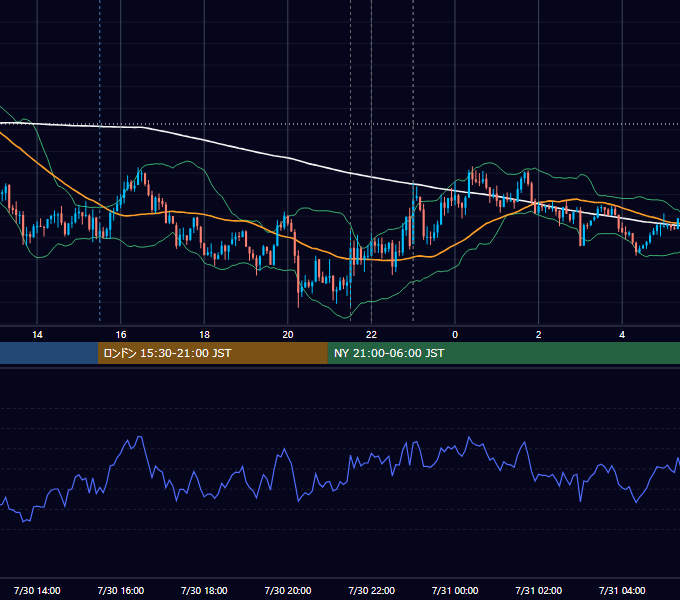Viewport: 680px width, 600px height.
Task: Click the '18' hour label on the chart axis
Action: pos(204,335)
